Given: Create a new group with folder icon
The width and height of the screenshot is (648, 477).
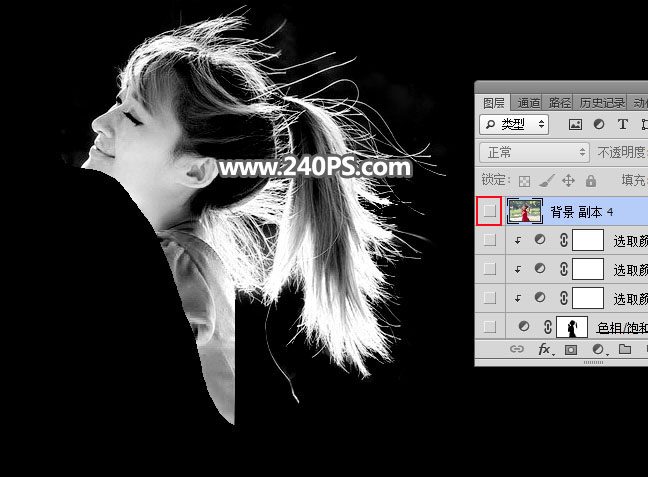Looking at the screenshot, I should point(625,349).
